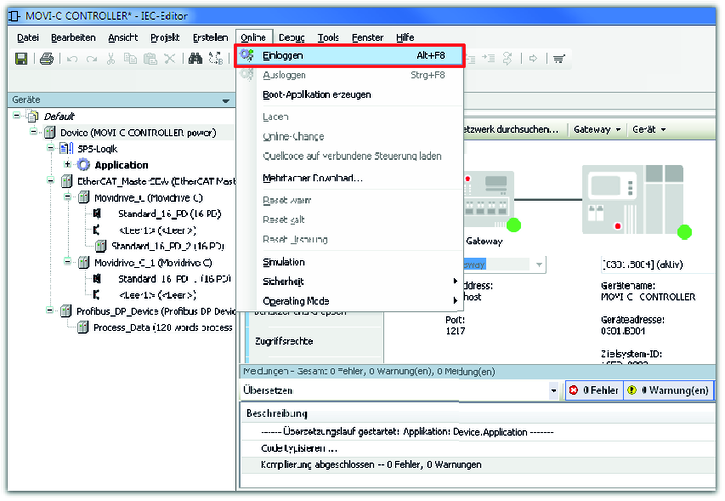Collapse the Movidrive_C_1 tree node
The height and width of the screenshot is (501, 725).
pos(67,262)
